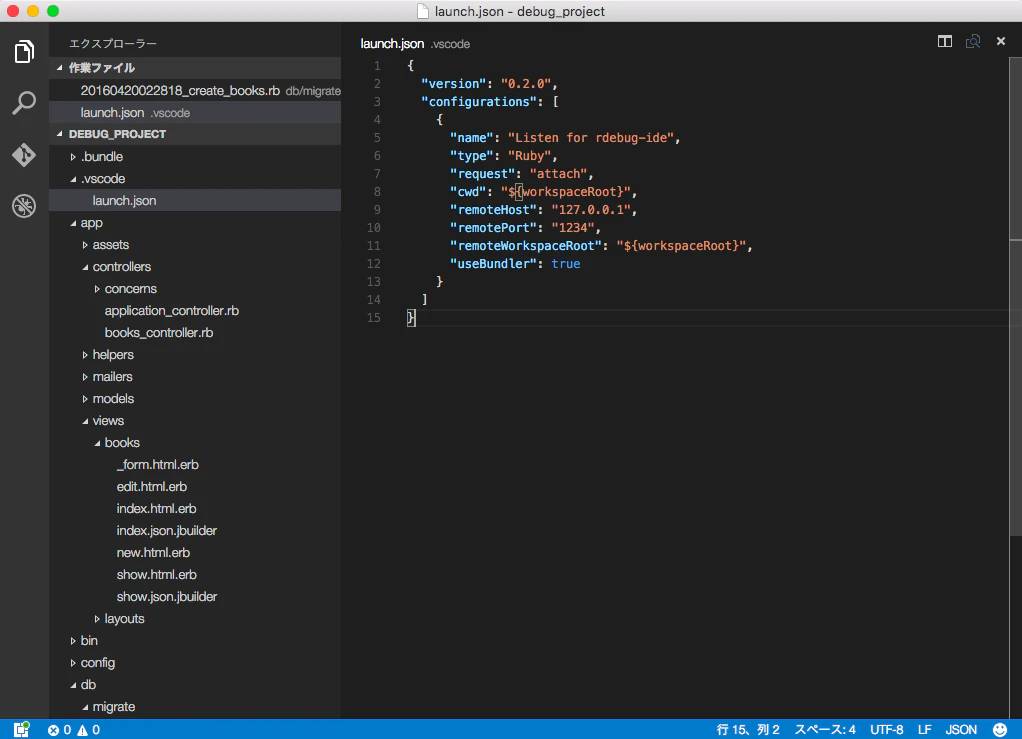Expand the concerns folder
The height and width of the screenshot is (739, 1022).
tap(97, 289)
